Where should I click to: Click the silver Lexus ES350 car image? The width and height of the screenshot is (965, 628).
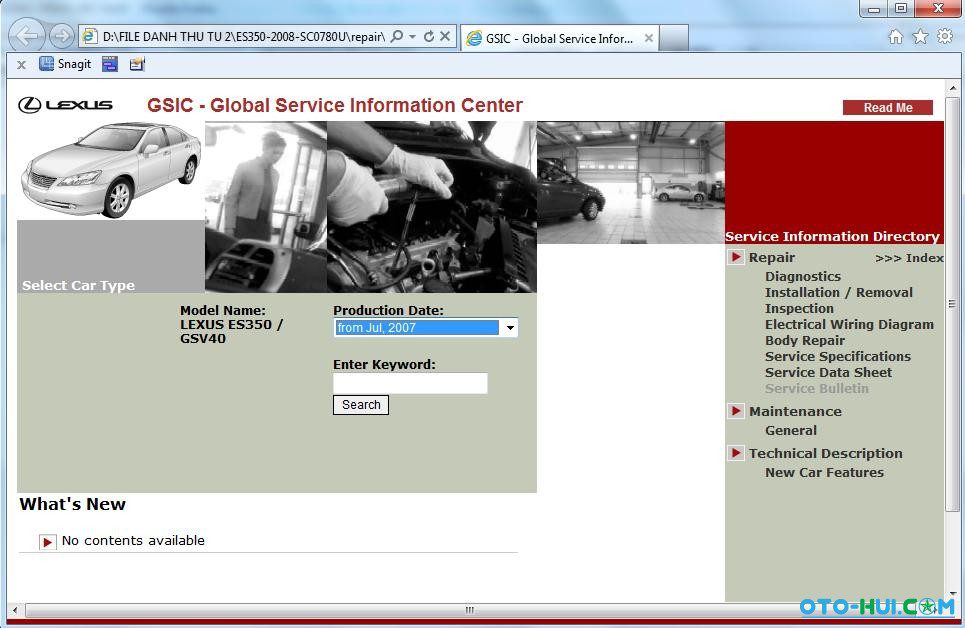tap(111, 169)
